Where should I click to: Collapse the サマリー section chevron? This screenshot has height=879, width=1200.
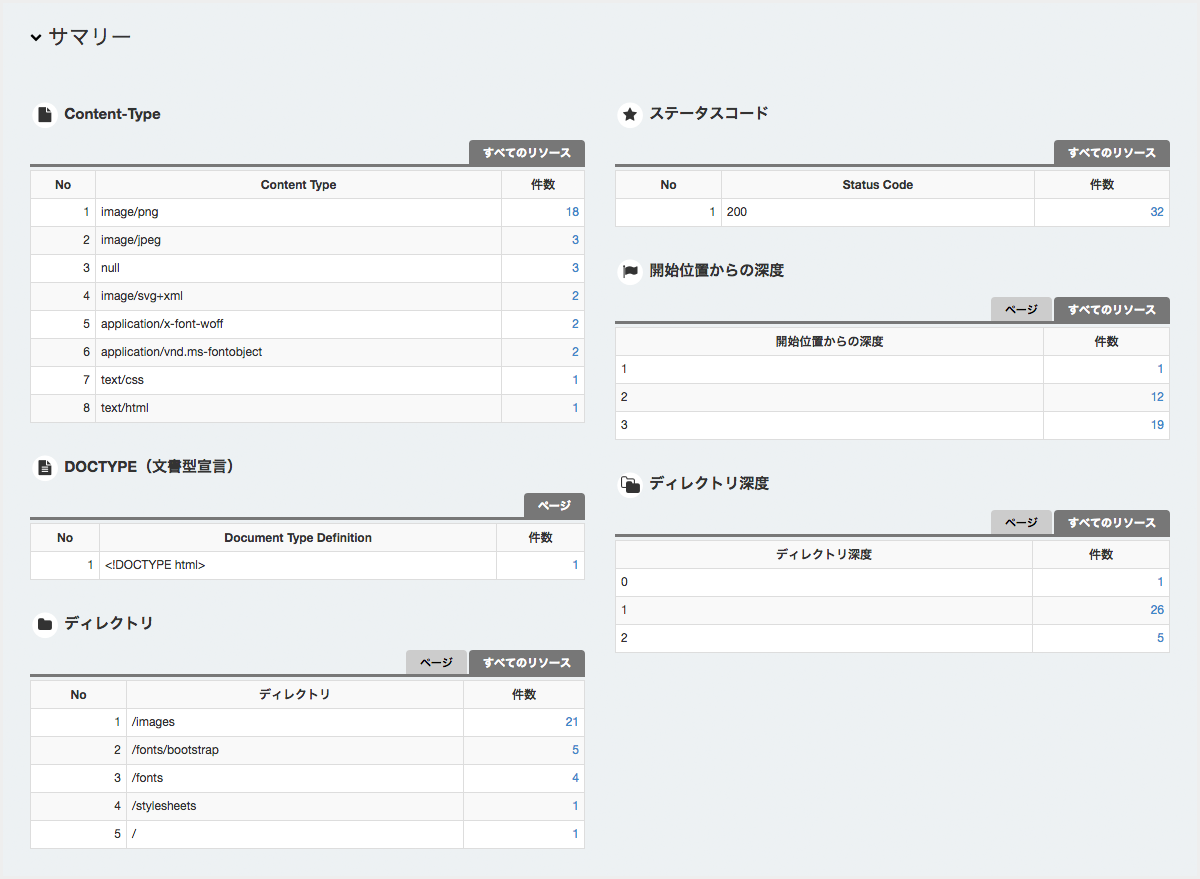click(36, 38)
